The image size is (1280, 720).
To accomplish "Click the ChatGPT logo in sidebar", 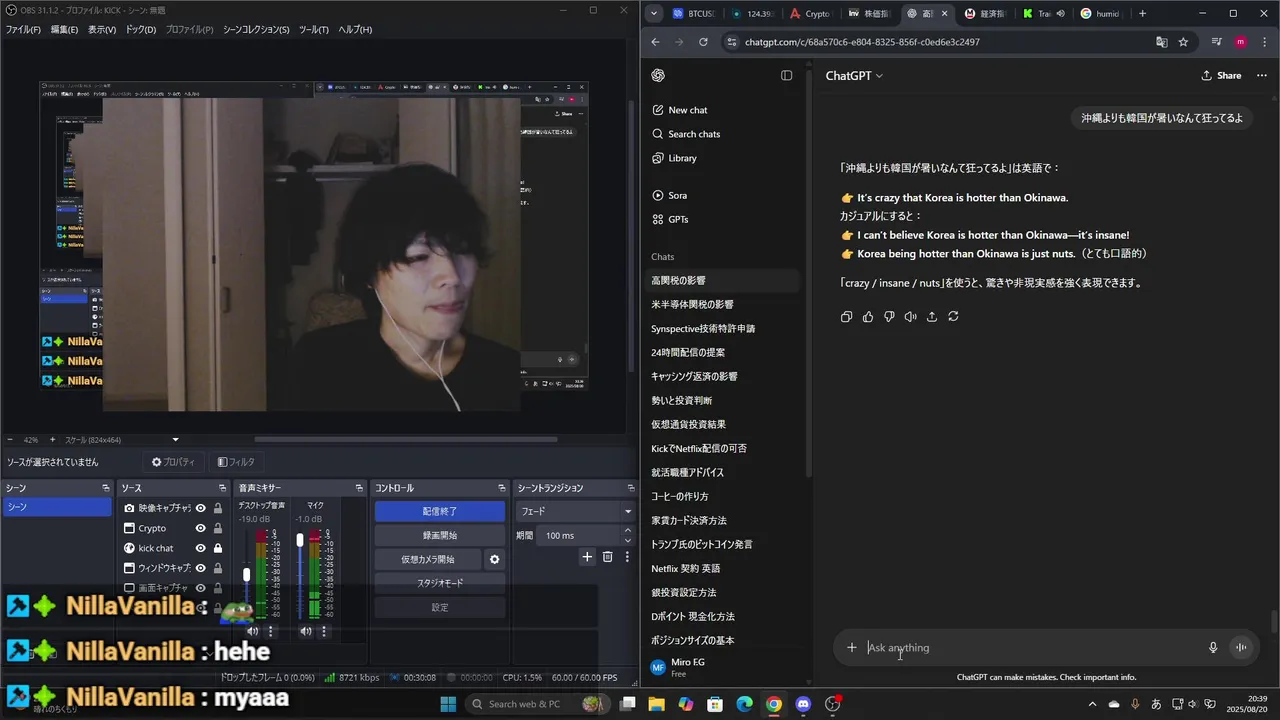I will click(x=658, y=75).
